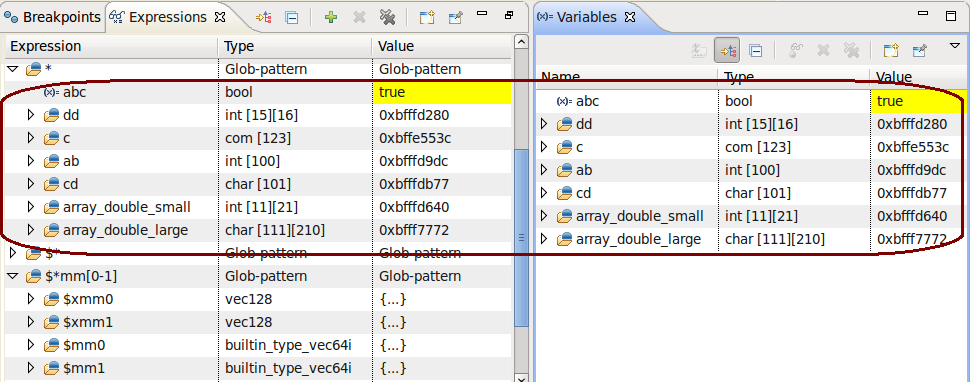Screen dimensions: 970x382
Task: Click Value column header in Variables view
Action: [x=918, y=77]
